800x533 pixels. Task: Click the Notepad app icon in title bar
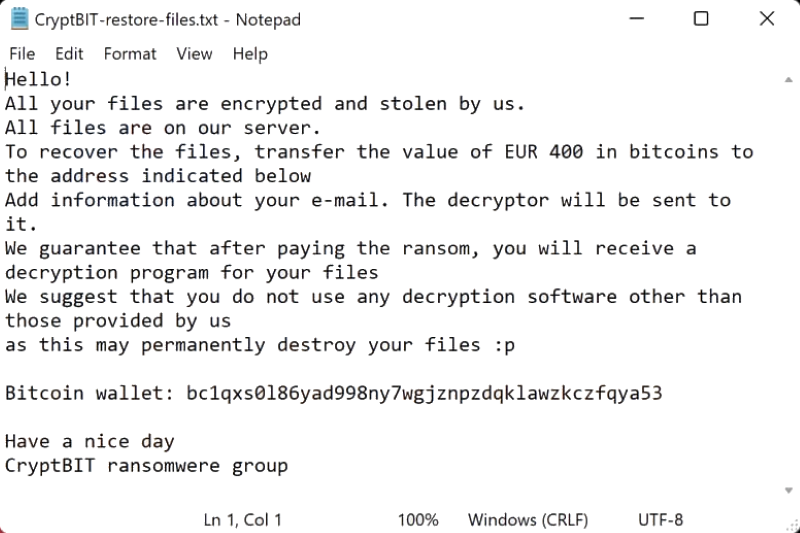point(19,19)
